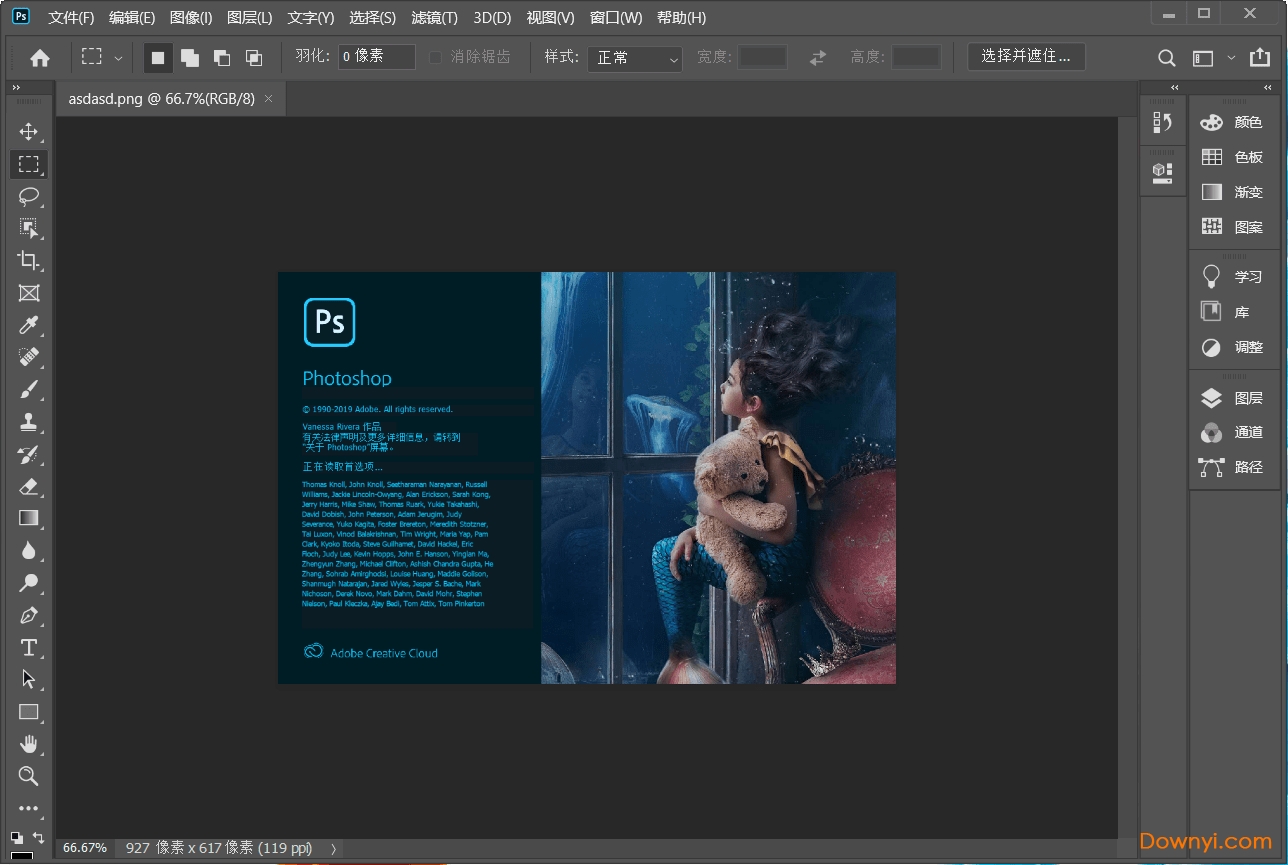Select the Clone Stamp tool
Viewport: 1288px width, 865px height.
point(29,421)
